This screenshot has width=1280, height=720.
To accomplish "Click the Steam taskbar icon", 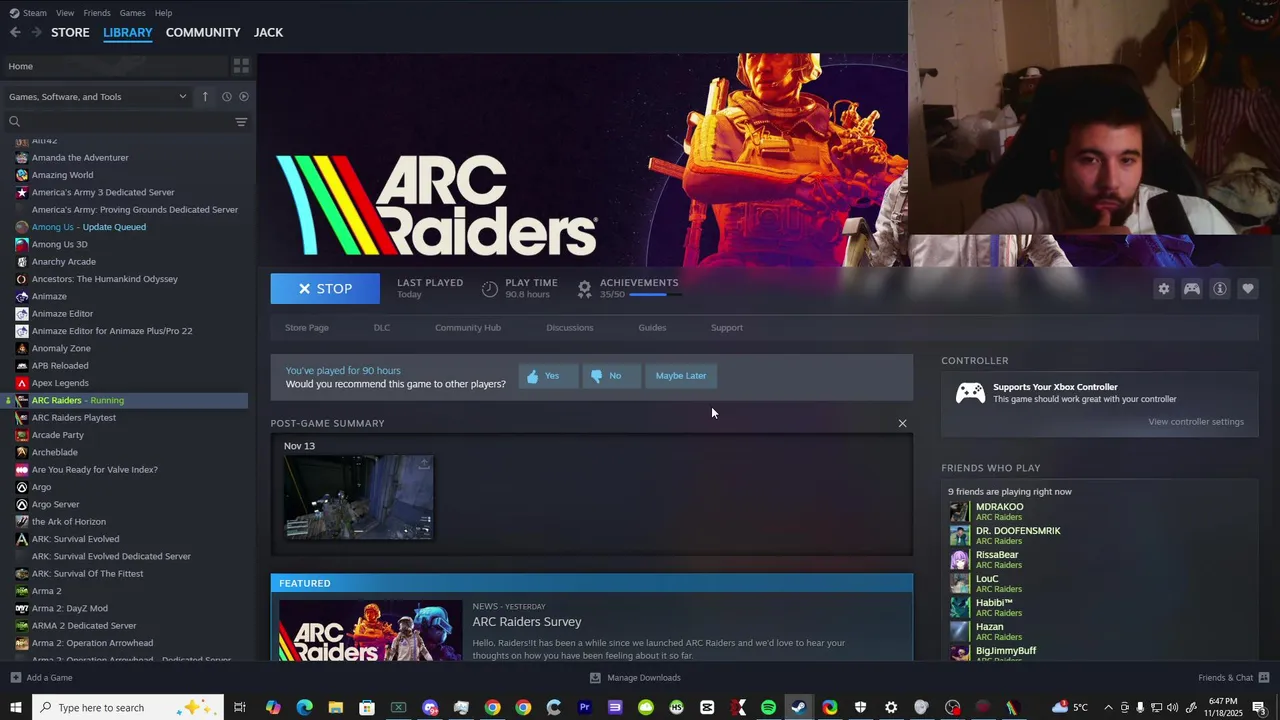I will (799, 708).
